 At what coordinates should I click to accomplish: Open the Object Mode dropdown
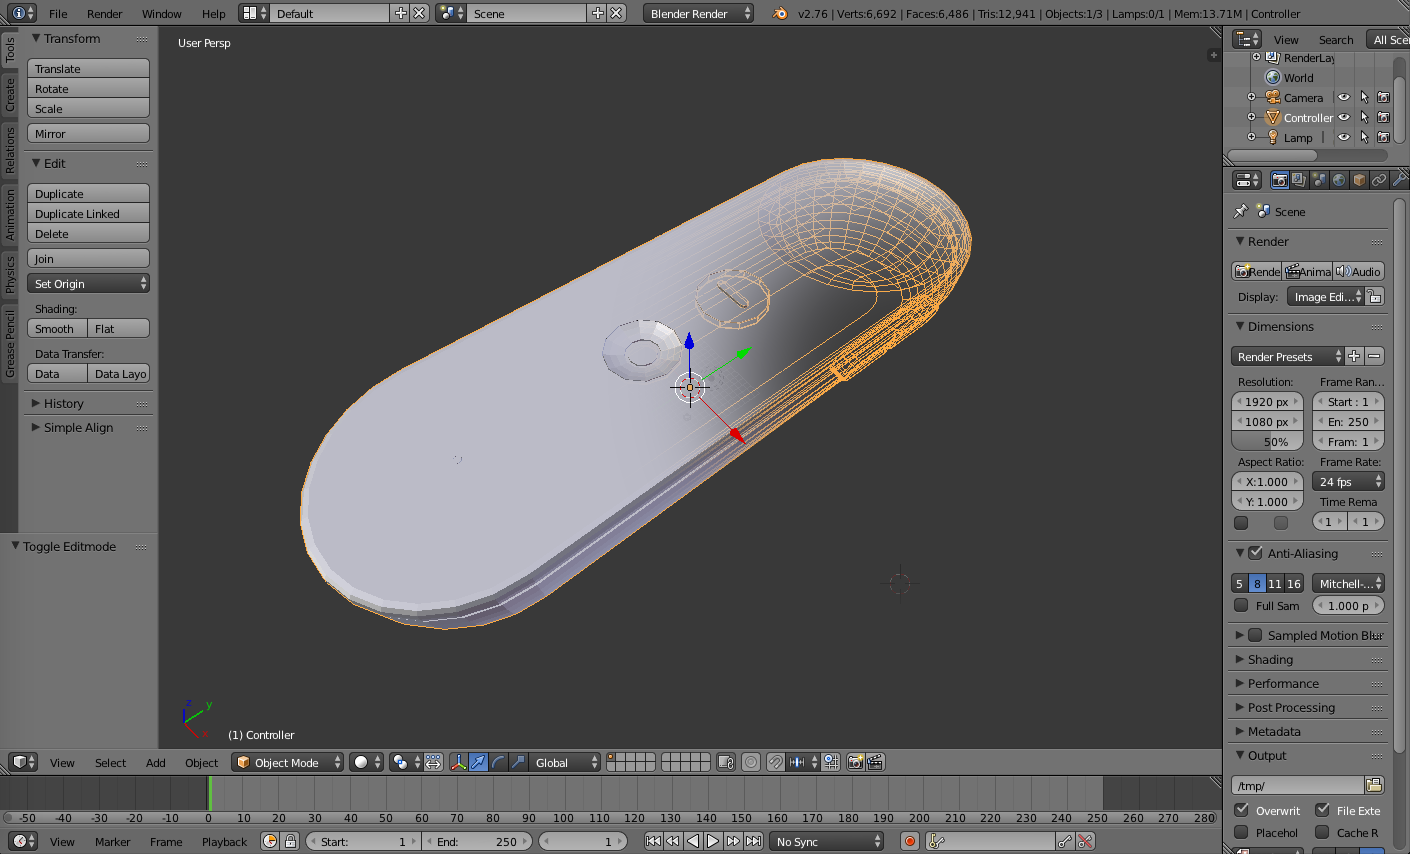point(287,763)
